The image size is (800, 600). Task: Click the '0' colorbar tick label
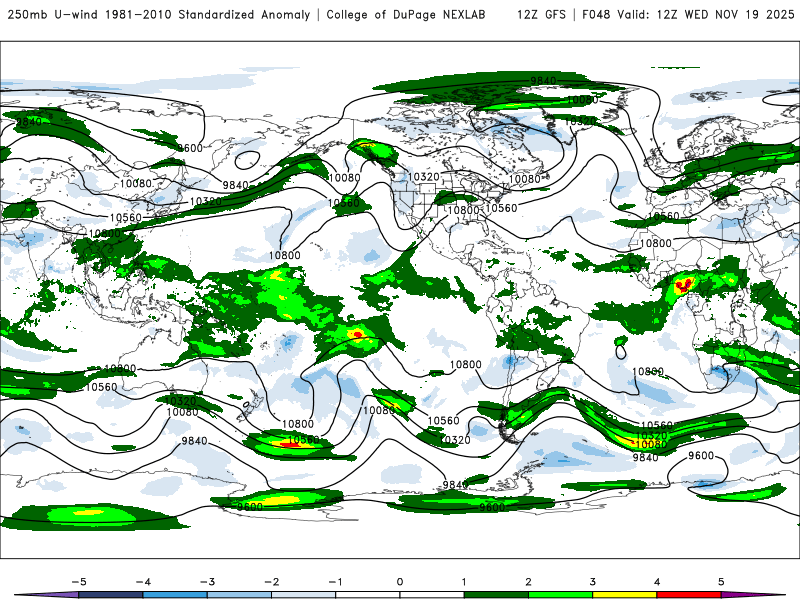[x=400, y=582]
